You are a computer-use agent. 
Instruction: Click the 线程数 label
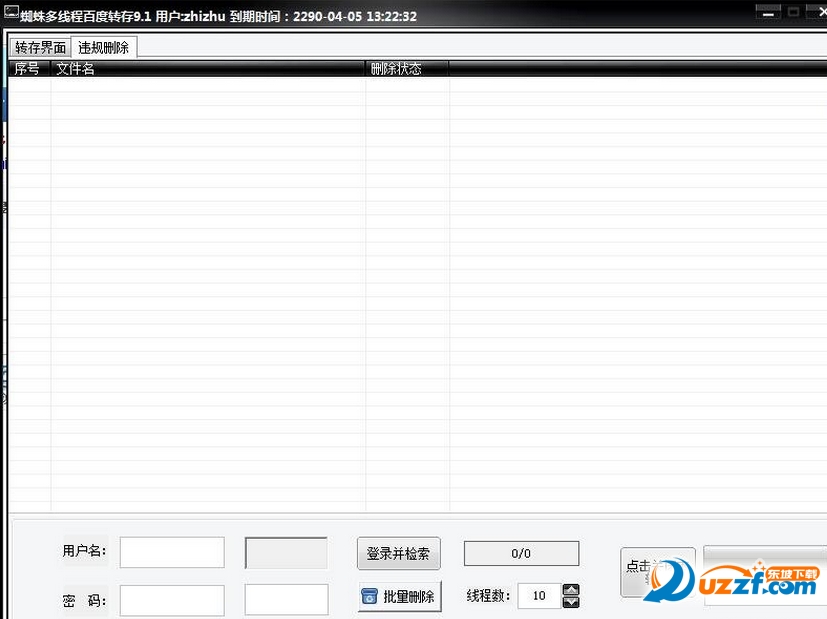pyautogui.click(x=488, y=596)
